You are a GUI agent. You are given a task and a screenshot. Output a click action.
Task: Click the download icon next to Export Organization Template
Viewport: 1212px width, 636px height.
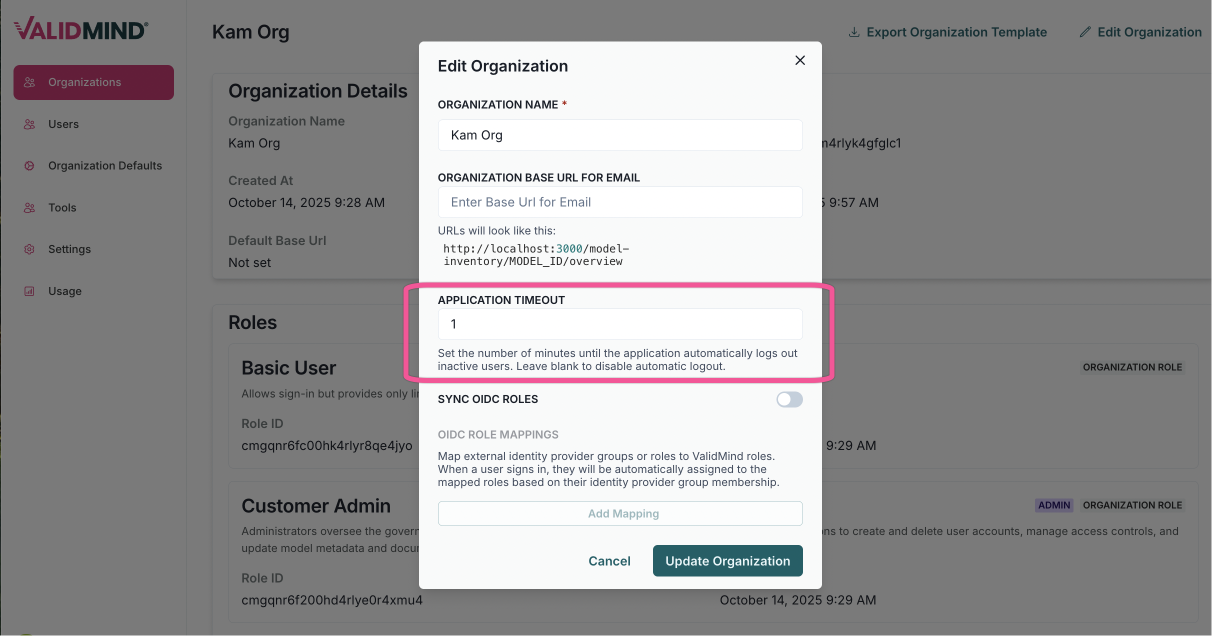(x=853, y=31)
